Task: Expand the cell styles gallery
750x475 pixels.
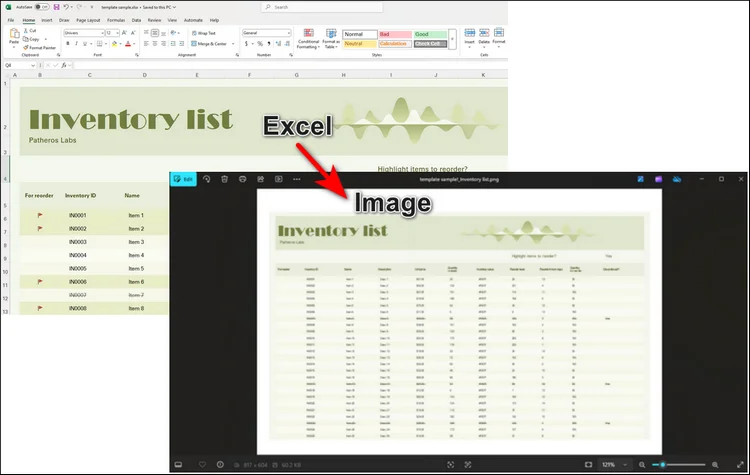Action: tap(452, 39)
